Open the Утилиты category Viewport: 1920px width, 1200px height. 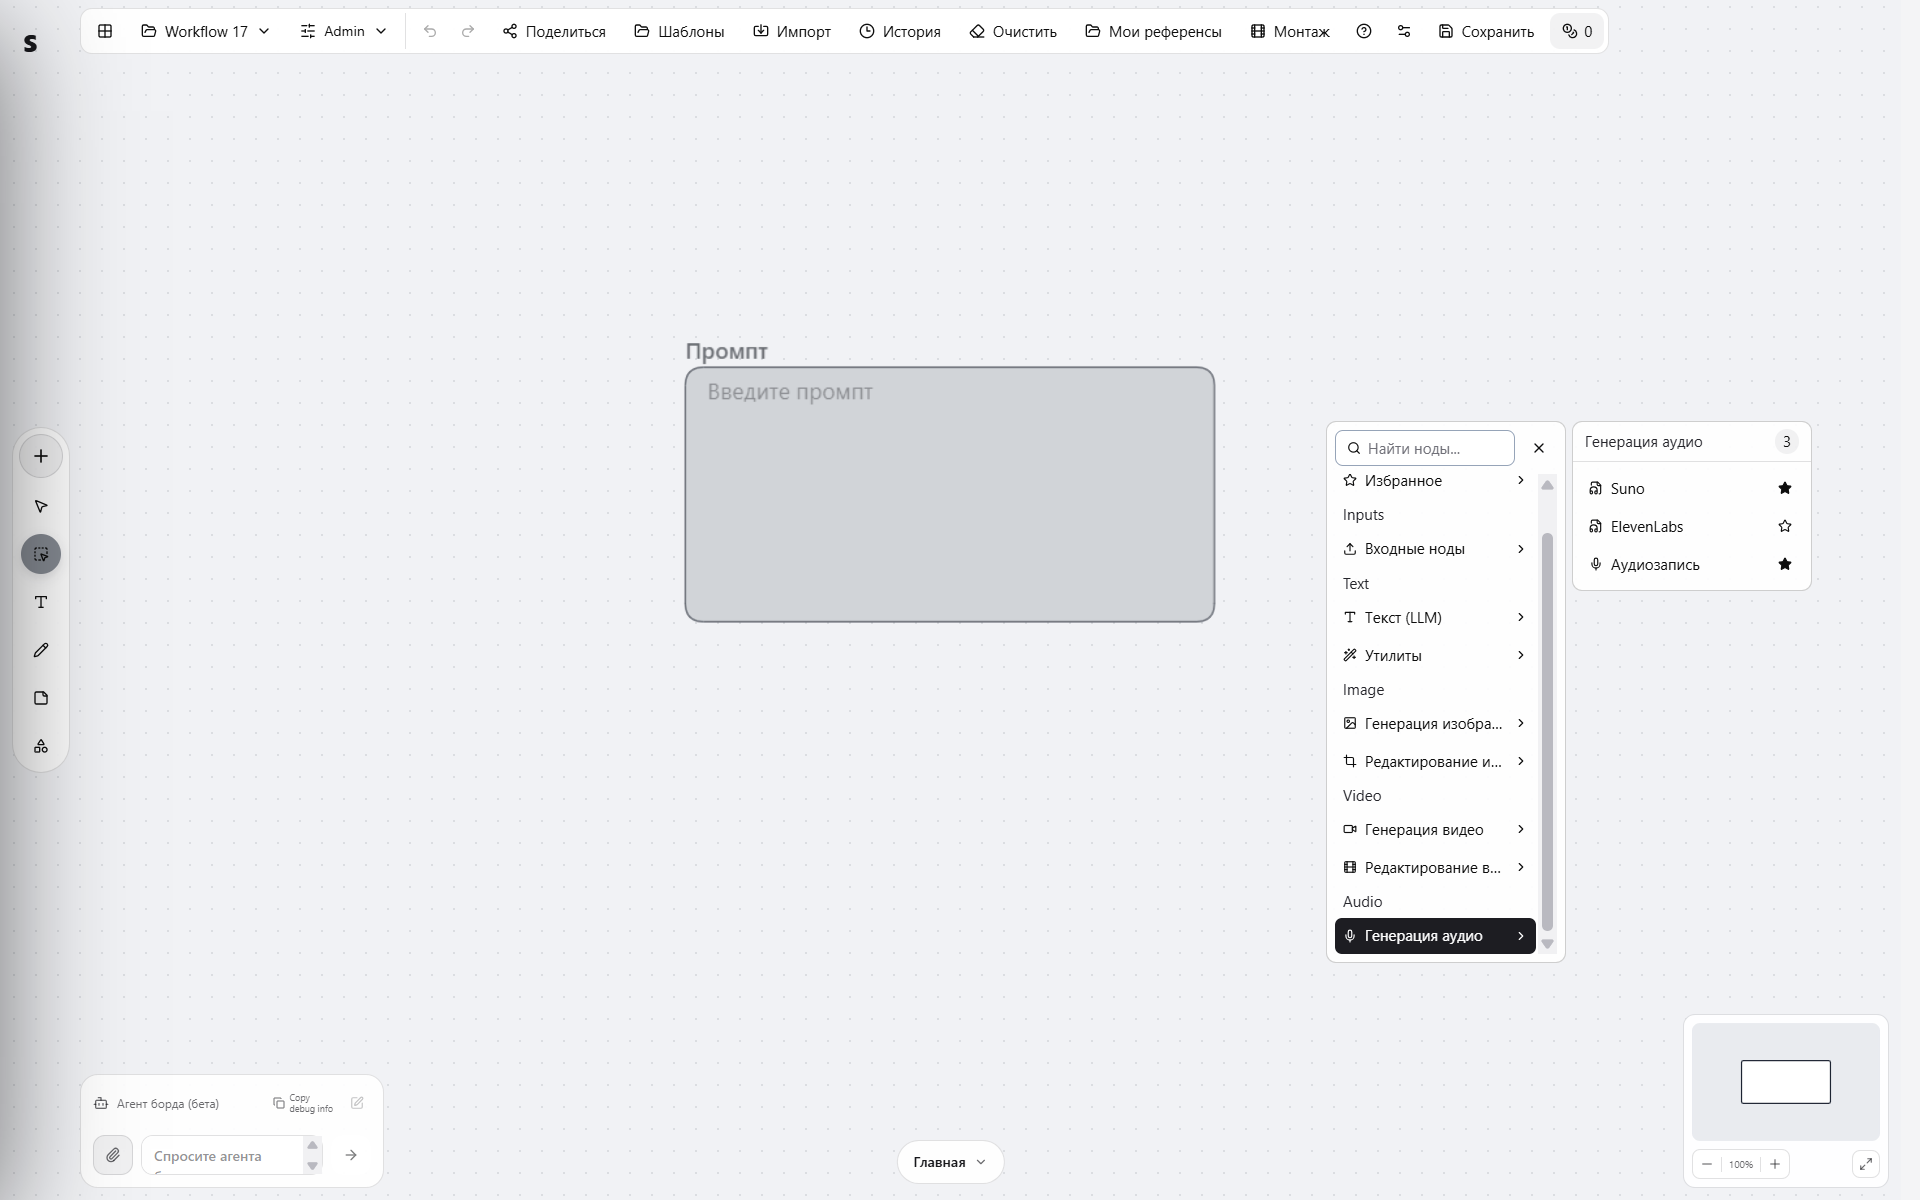(1435, 656)
